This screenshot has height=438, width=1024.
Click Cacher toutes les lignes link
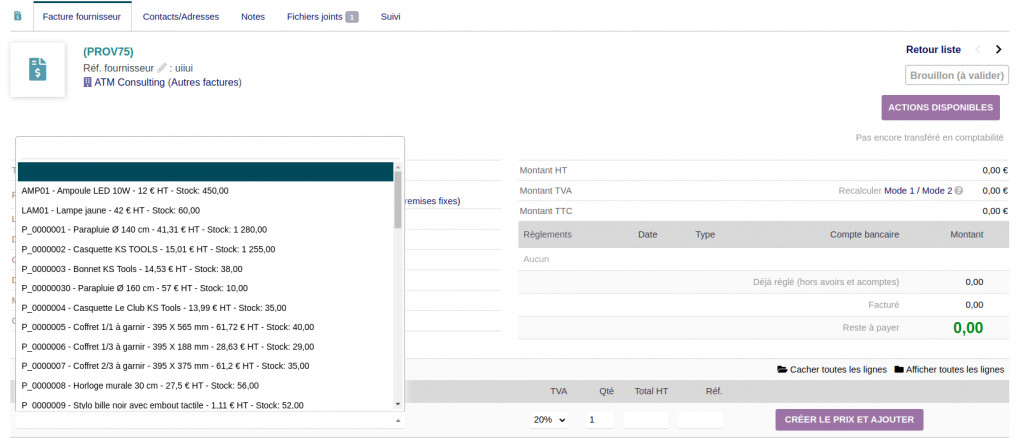pos(838,369)
